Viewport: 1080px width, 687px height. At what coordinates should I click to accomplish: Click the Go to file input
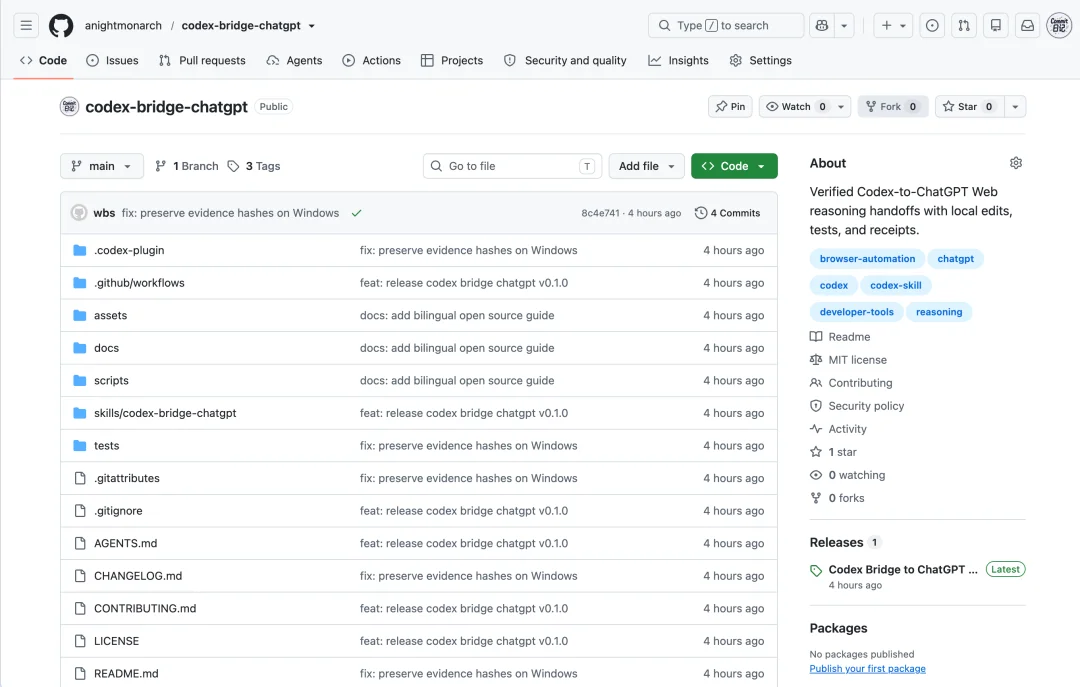pyautogui.click(x=512, y=166)
